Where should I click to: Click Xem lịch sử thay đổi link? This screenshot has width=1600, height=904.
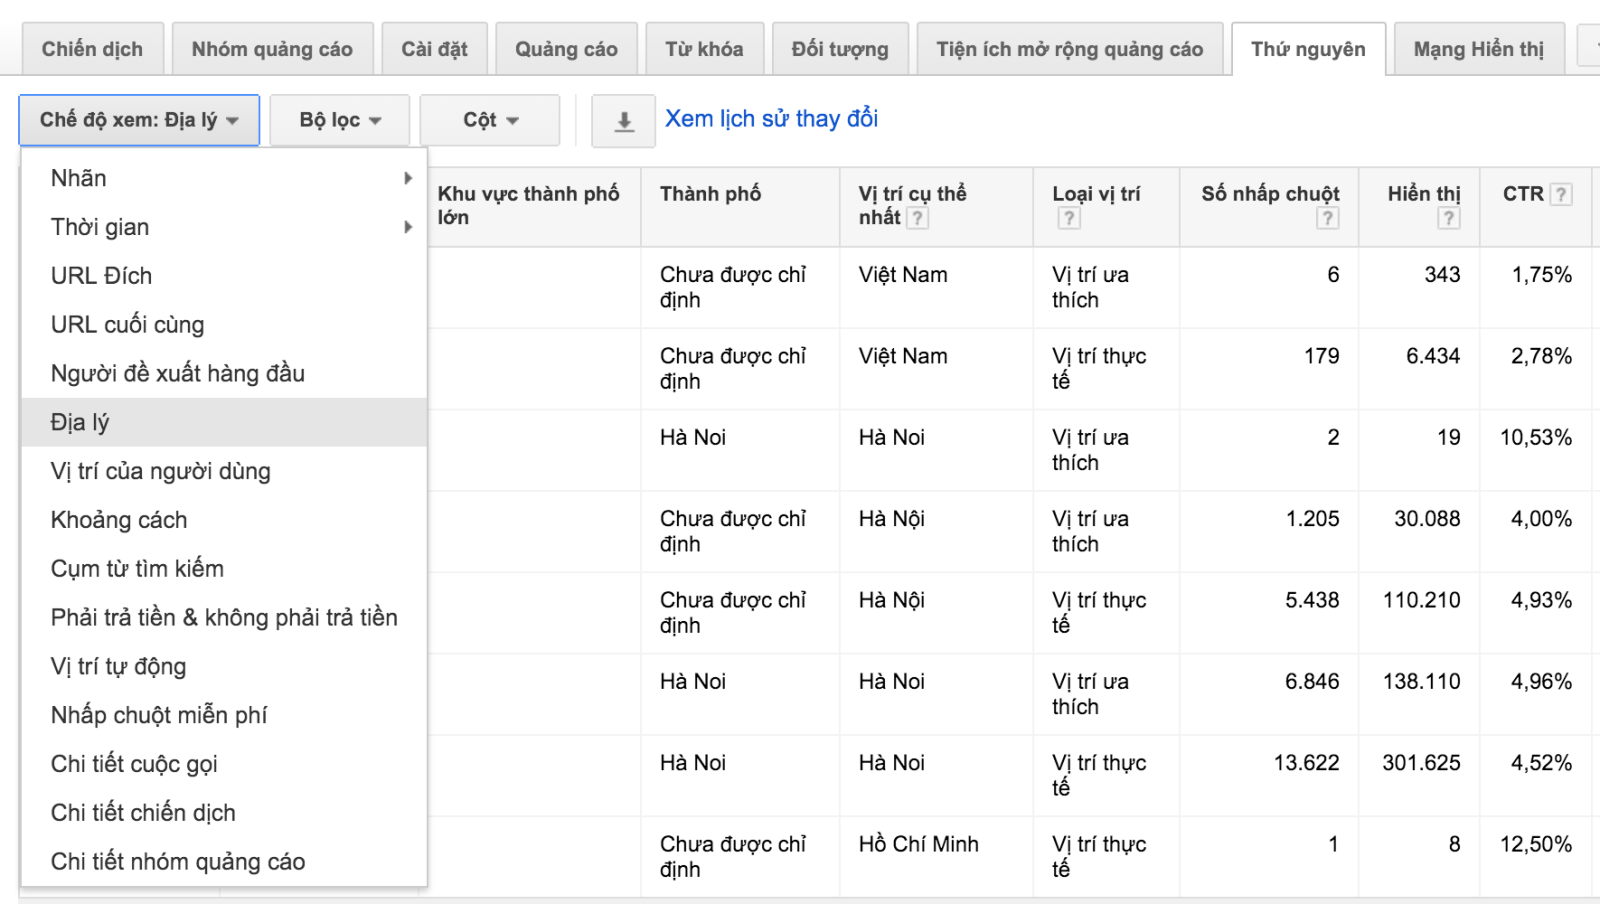pyautogui.click(x=771, y=119)
